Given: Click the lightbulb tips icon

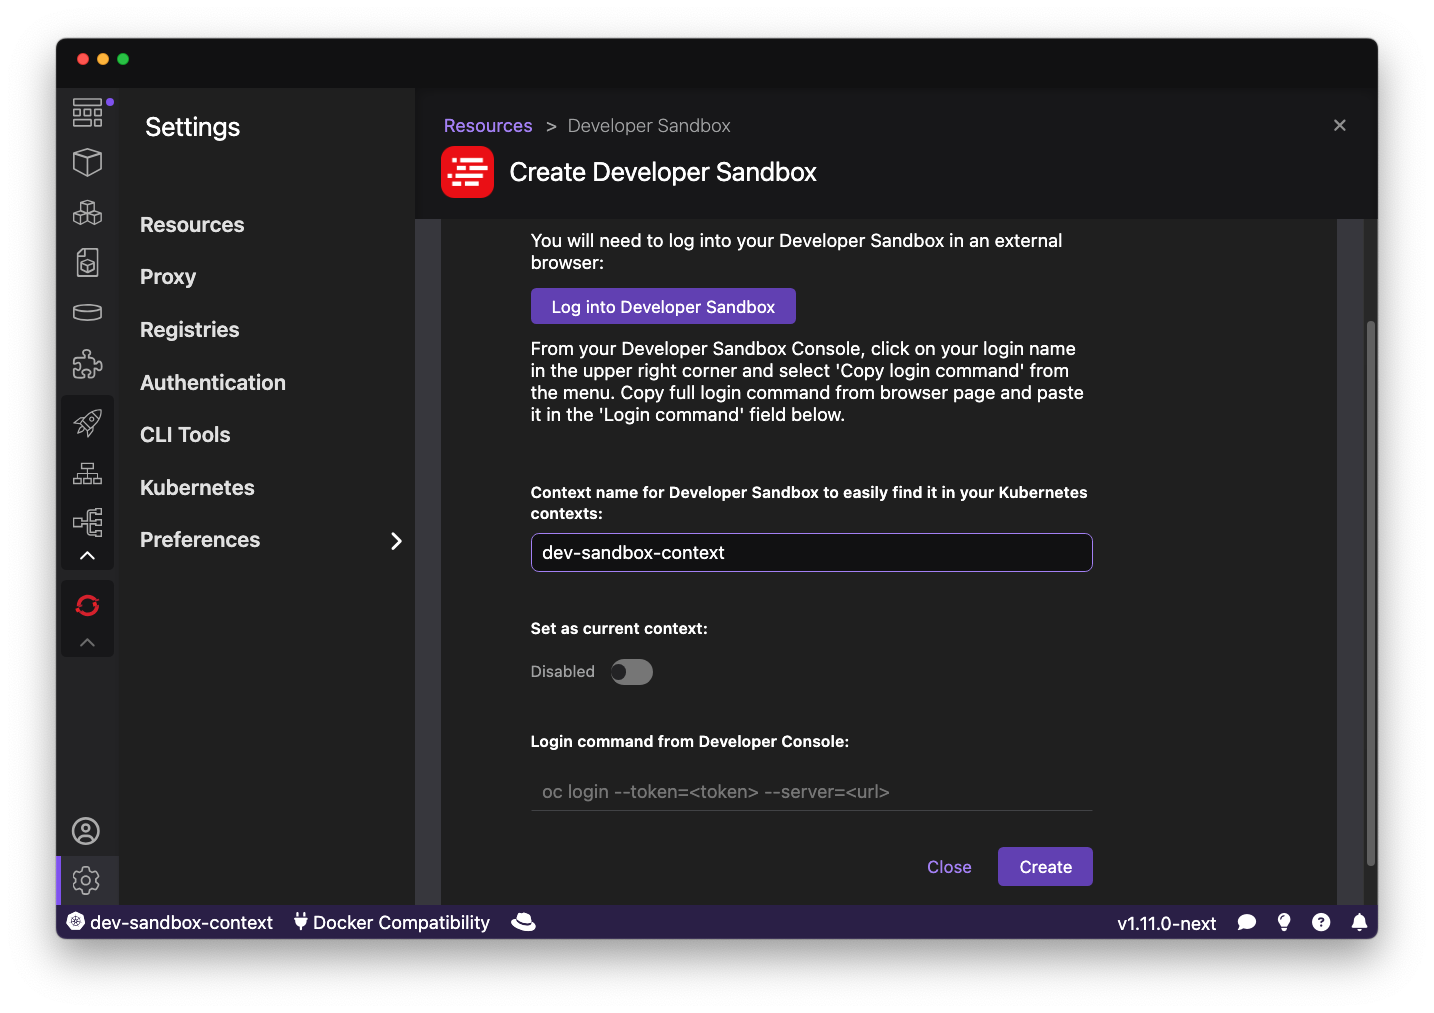Looking at the screenshot, I should [1284, 922].
